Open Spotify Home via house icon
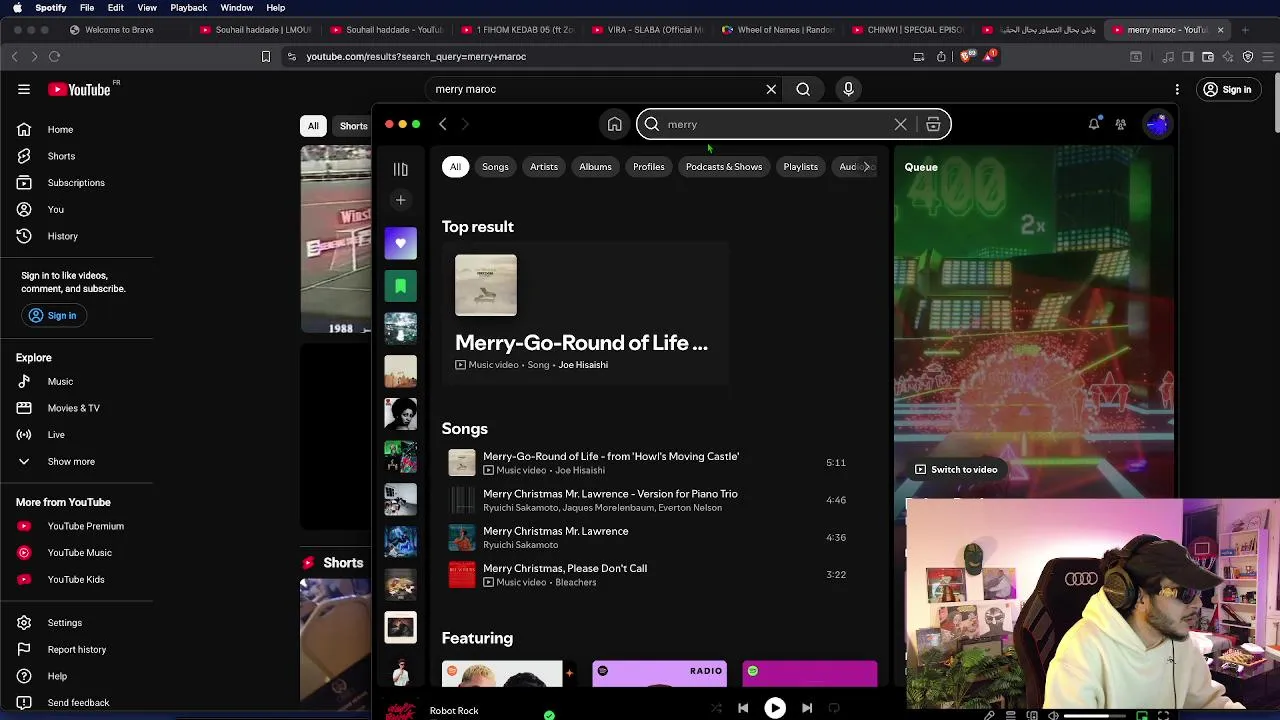 (614, 124)
